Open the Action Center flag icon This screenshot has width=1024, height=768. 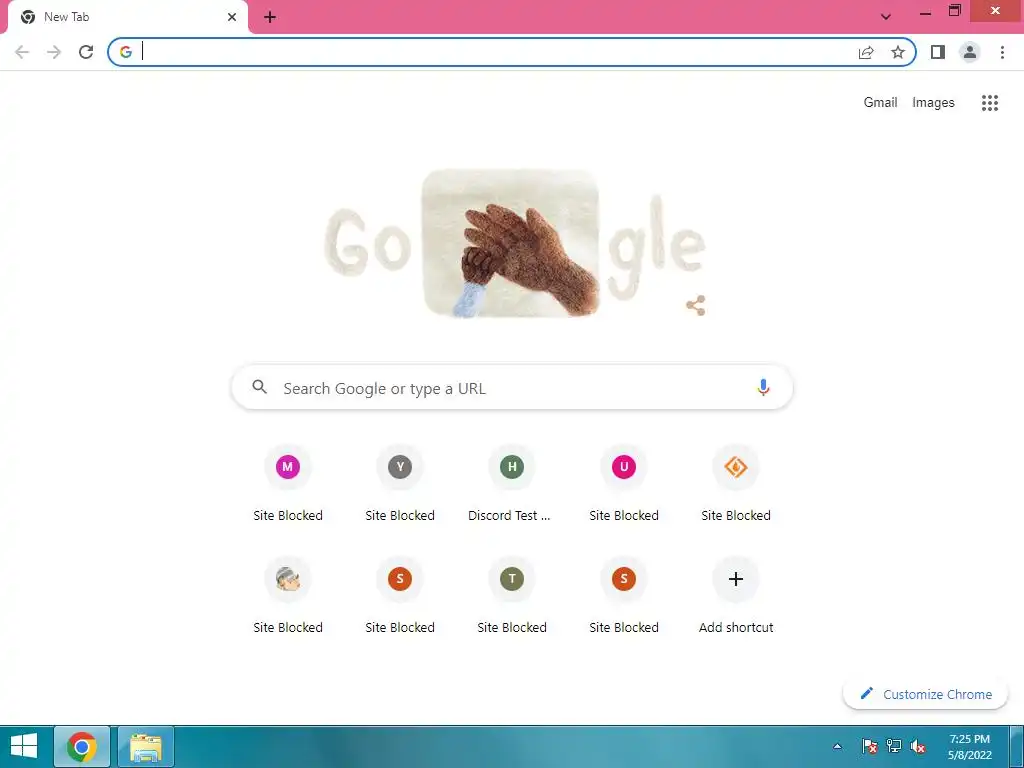869,746
